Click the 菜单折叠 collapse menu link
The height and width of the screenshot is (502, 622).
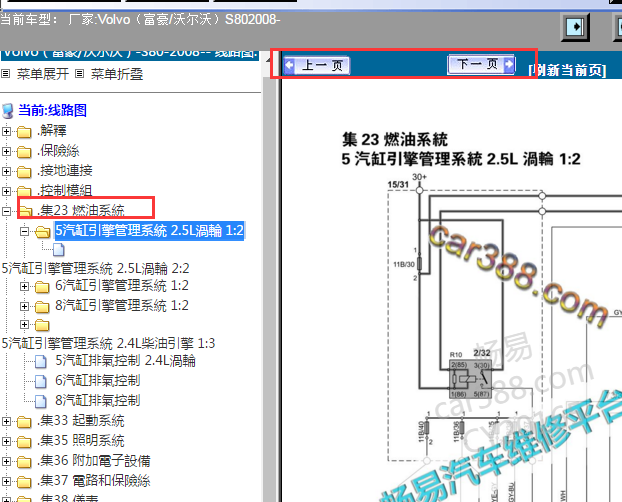click(x=117, y=74)
